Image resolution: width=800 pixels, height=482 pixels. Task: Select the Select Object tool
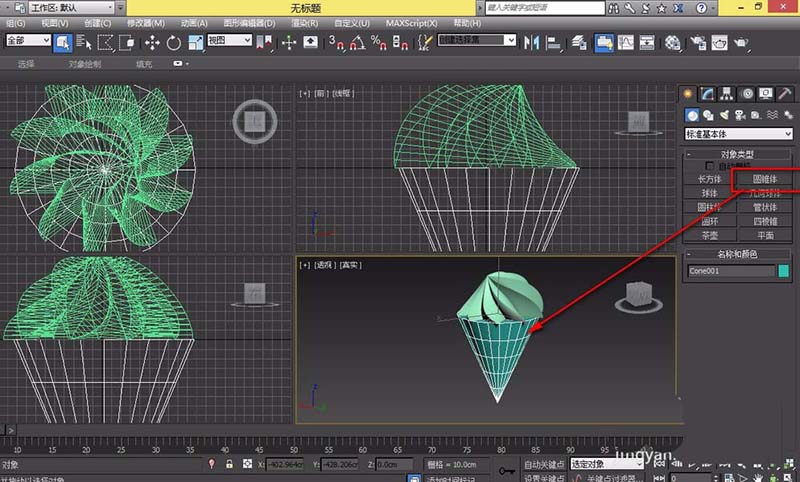click(x=63, y=42)
